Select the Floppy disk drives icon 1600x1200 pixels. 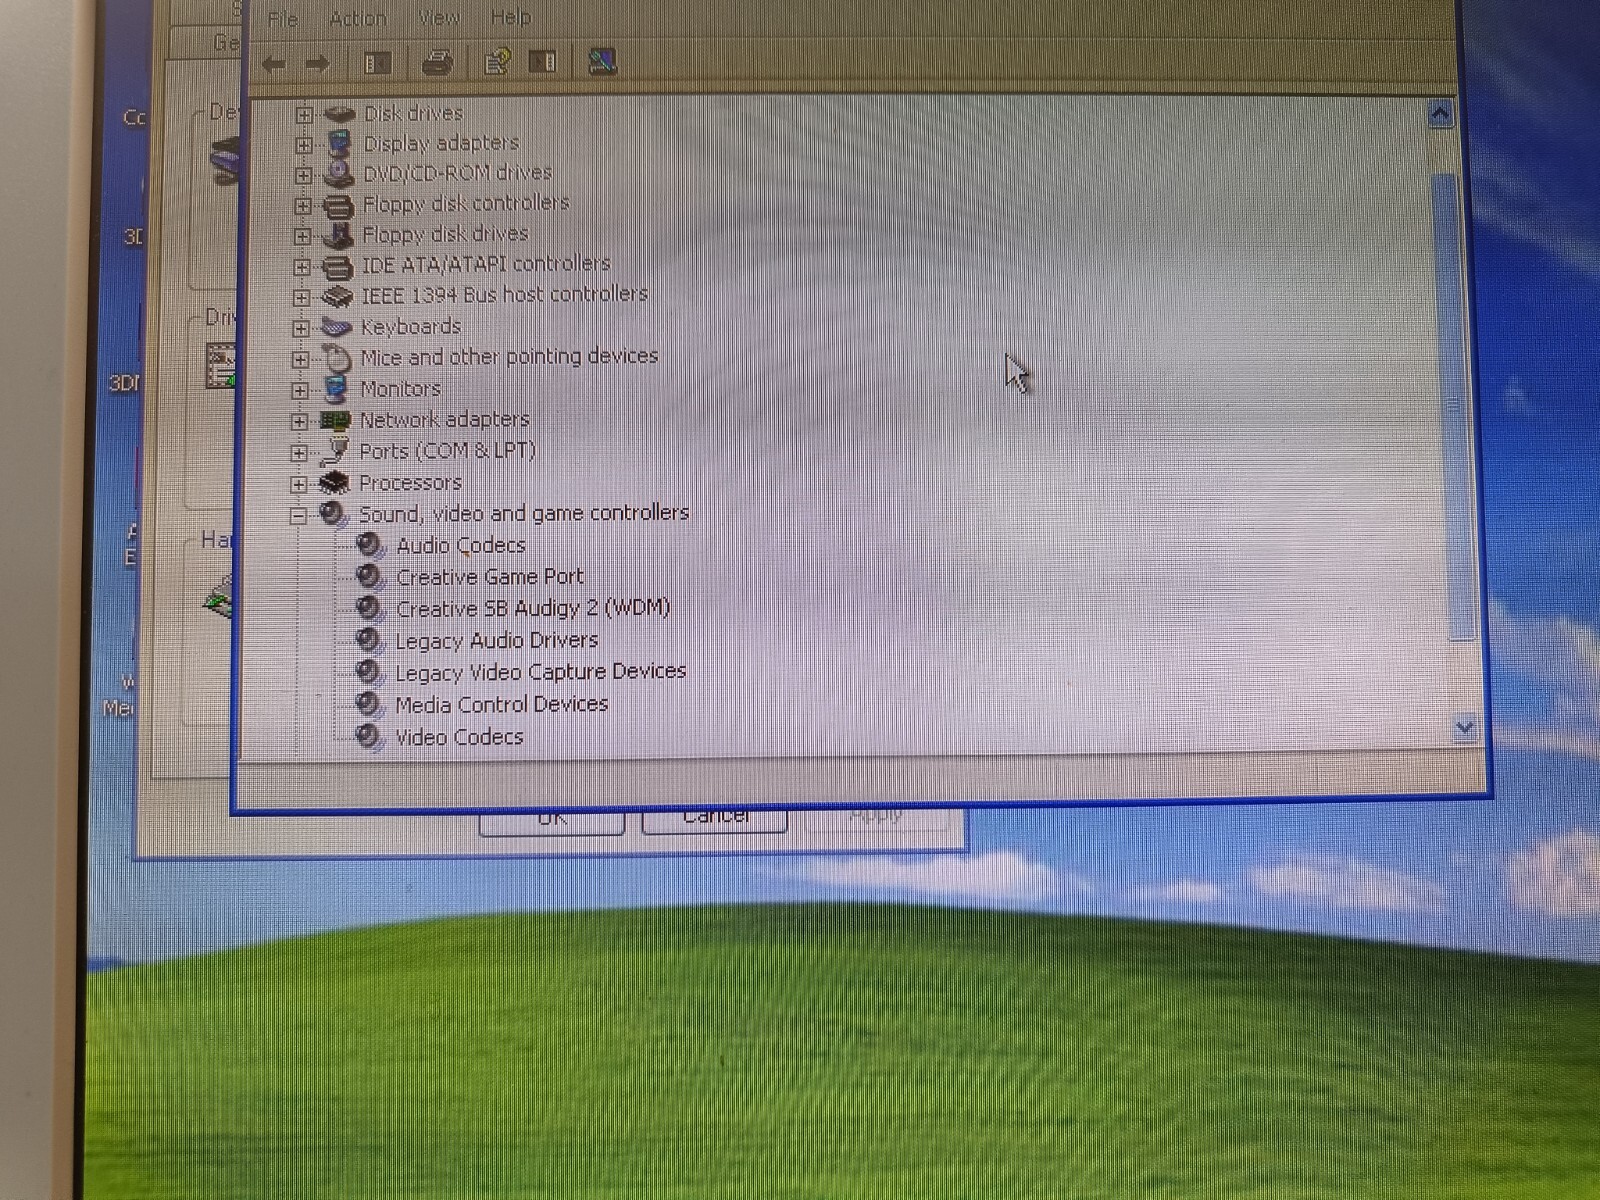coord(339,235)
